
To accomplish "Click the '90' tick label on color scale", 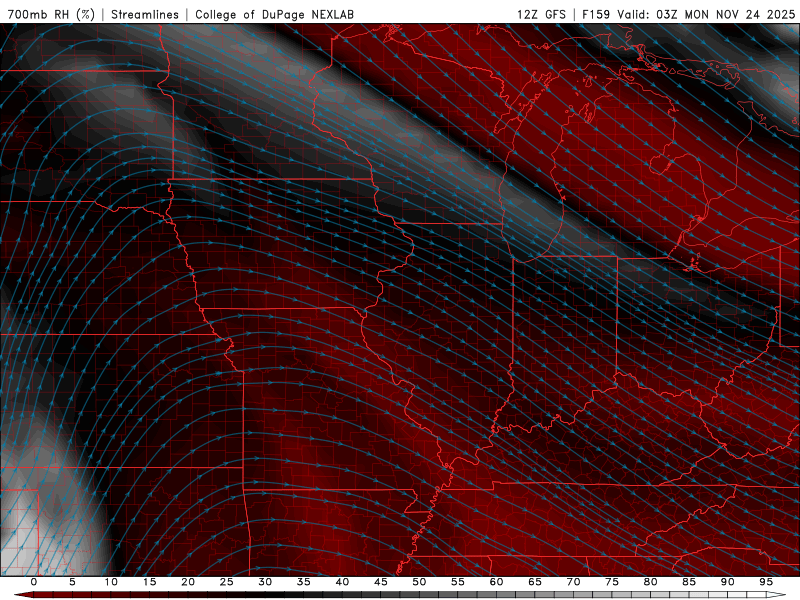I will pos(727,582).
